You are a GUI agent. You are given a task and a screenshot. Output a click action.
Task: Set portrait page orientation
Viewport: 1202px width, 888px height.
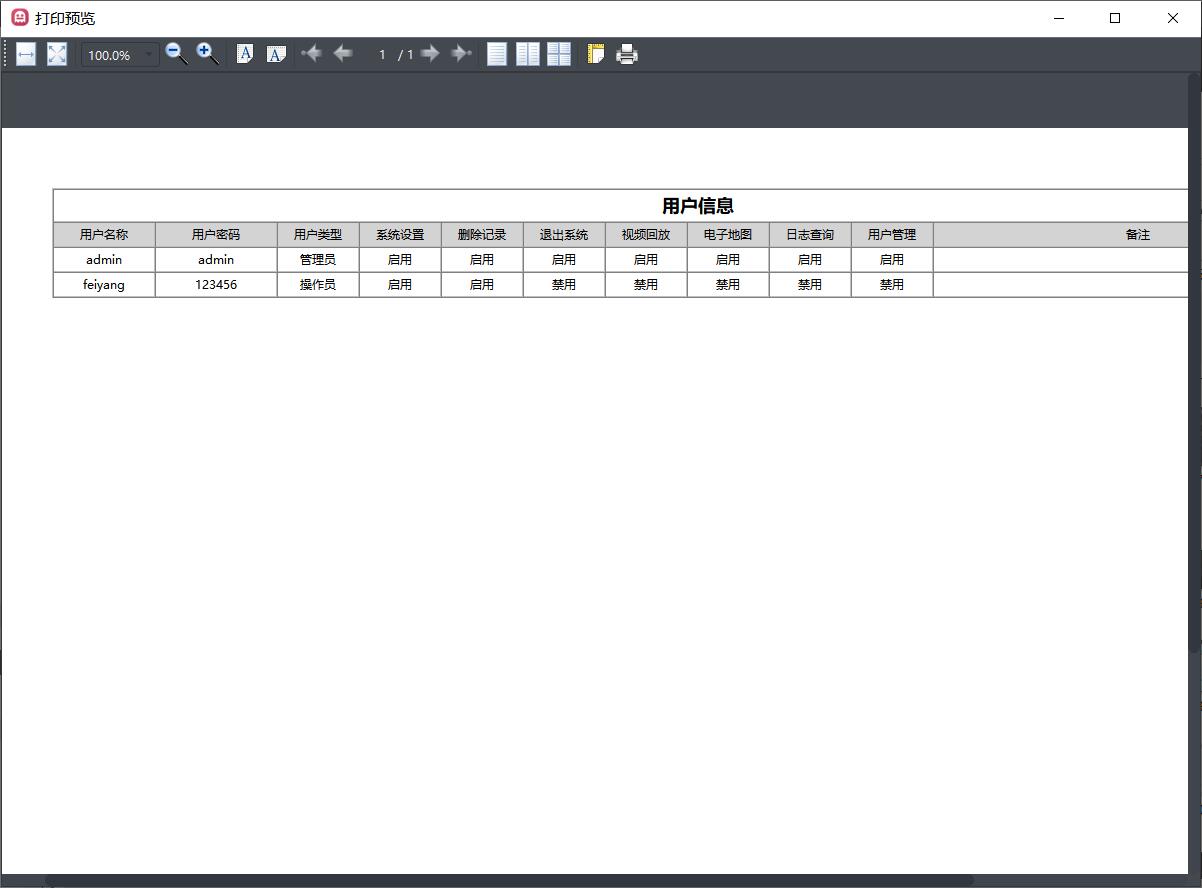pyautogui.click(x=244, y=54)
